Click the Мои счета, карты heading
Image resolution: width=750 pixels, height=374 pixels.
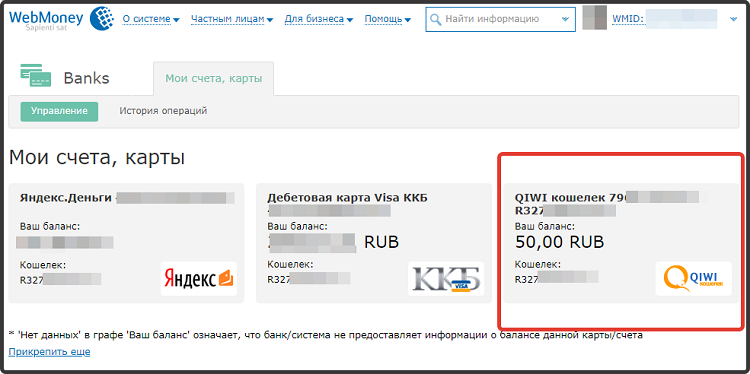(x=97, y=158)
